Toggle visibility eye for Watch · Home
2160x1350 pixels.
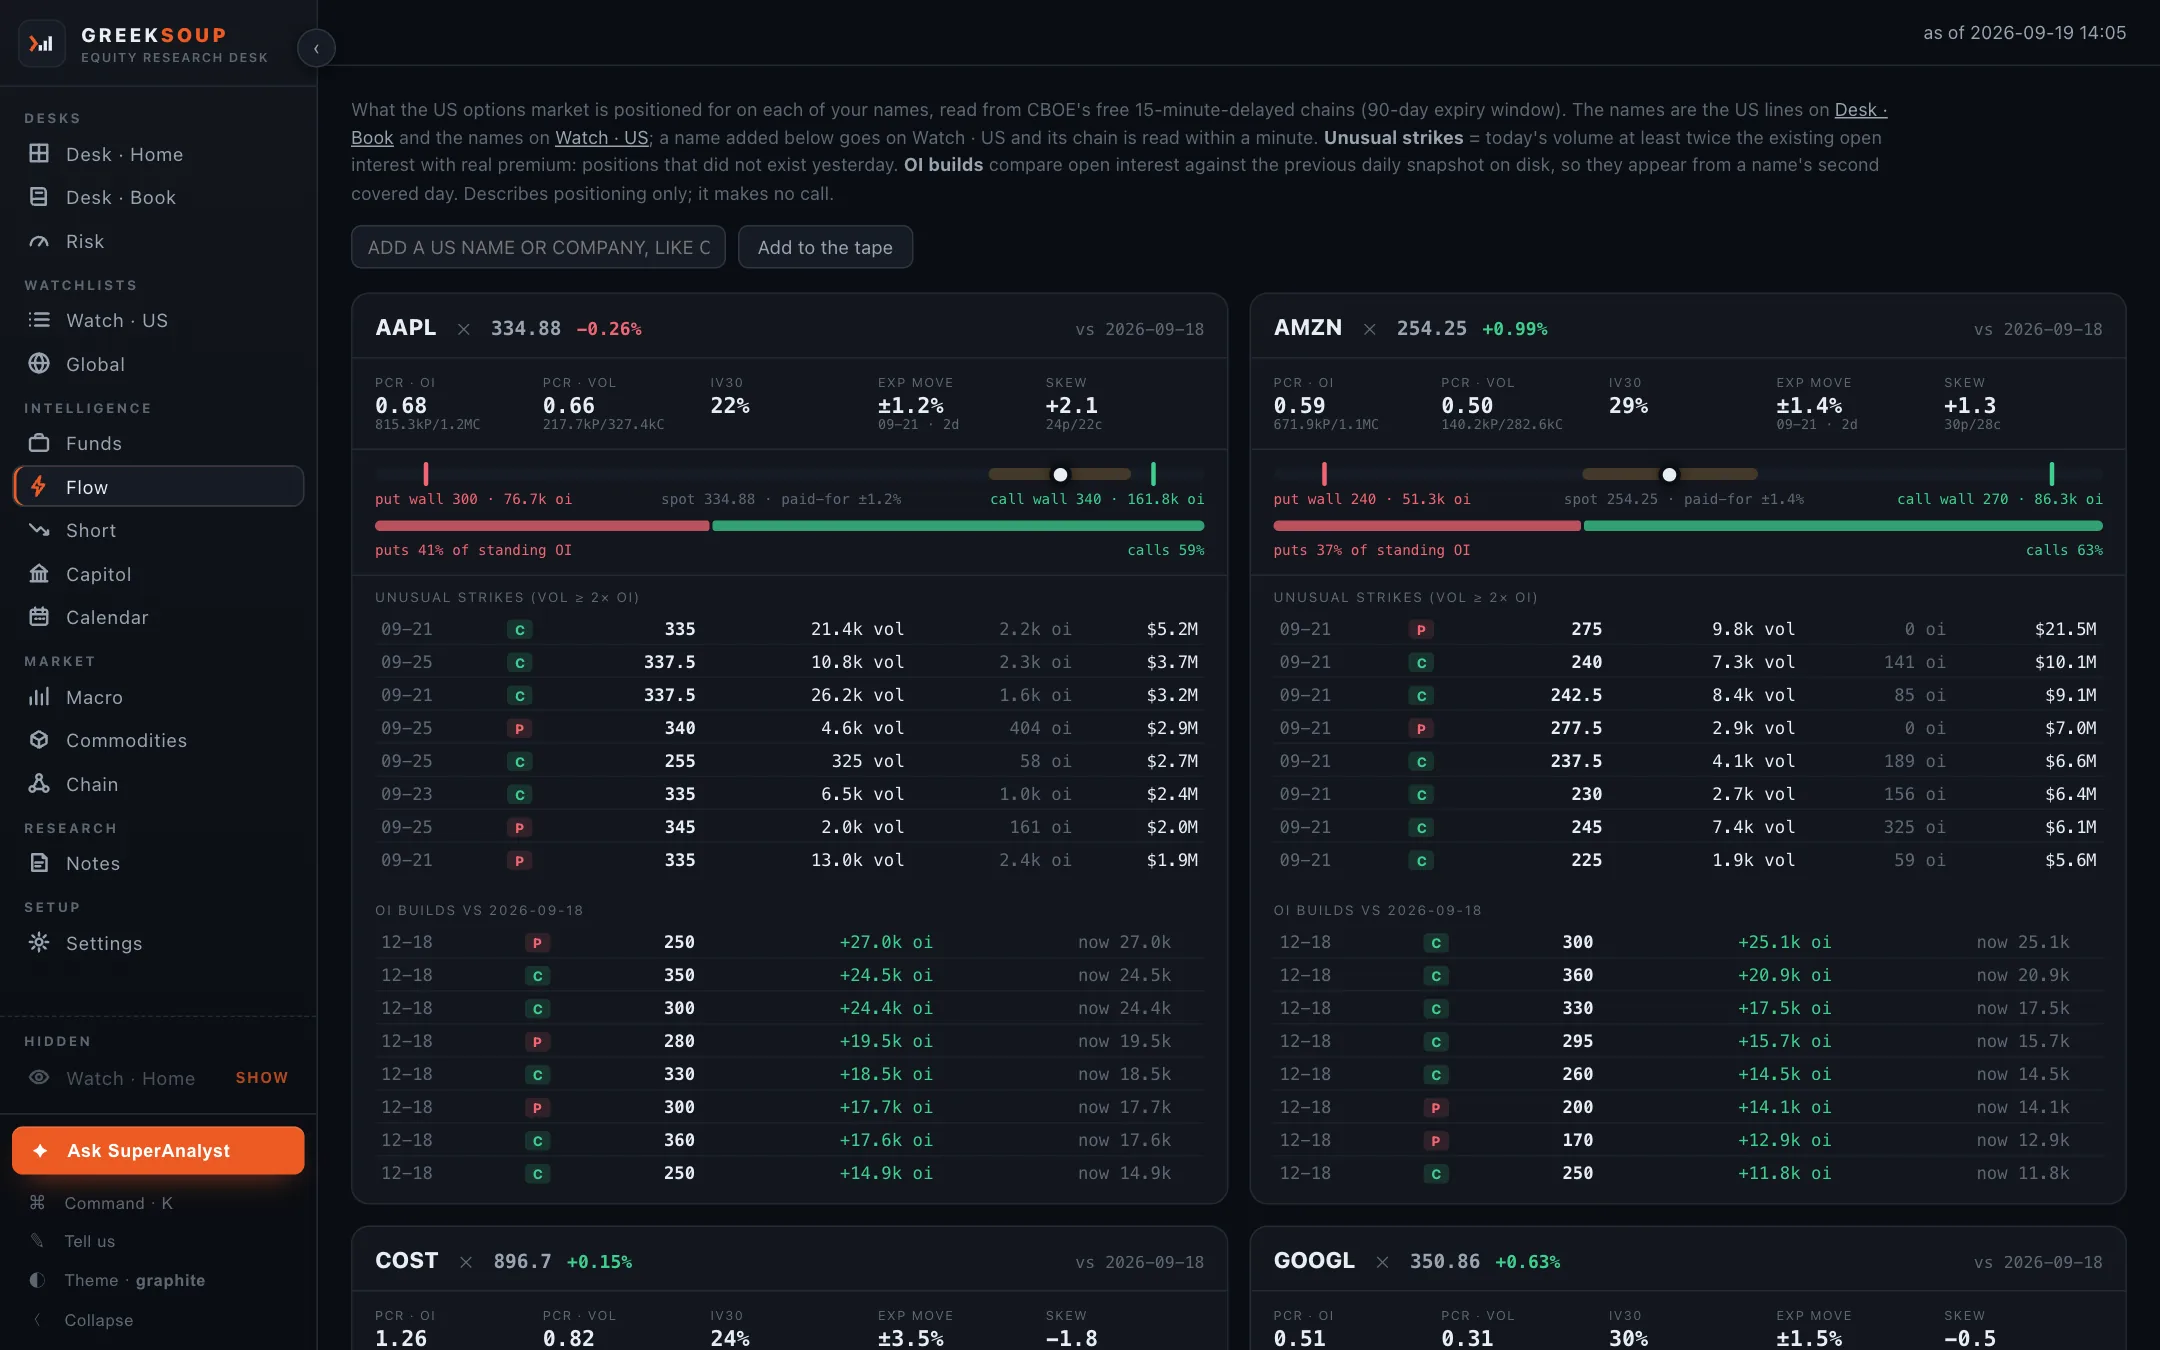tap(39, 1078)
